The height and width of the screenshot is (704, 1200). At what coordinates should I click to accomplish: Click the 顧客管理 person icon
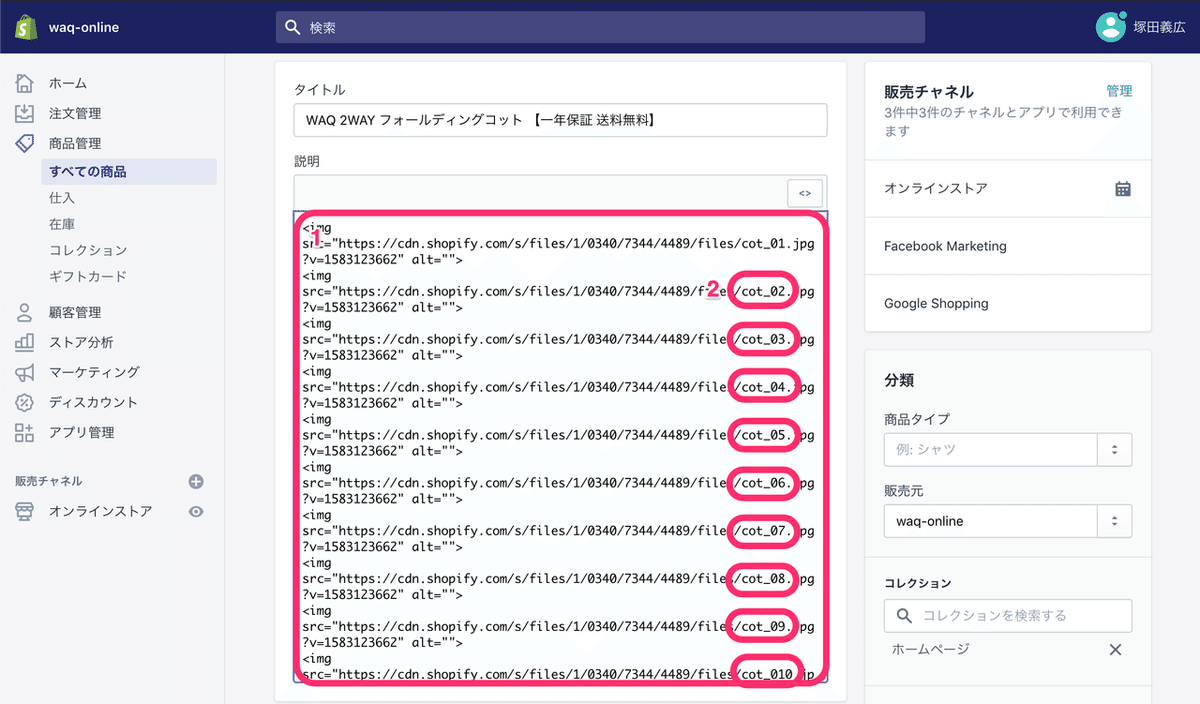click(x=25, y=312)
